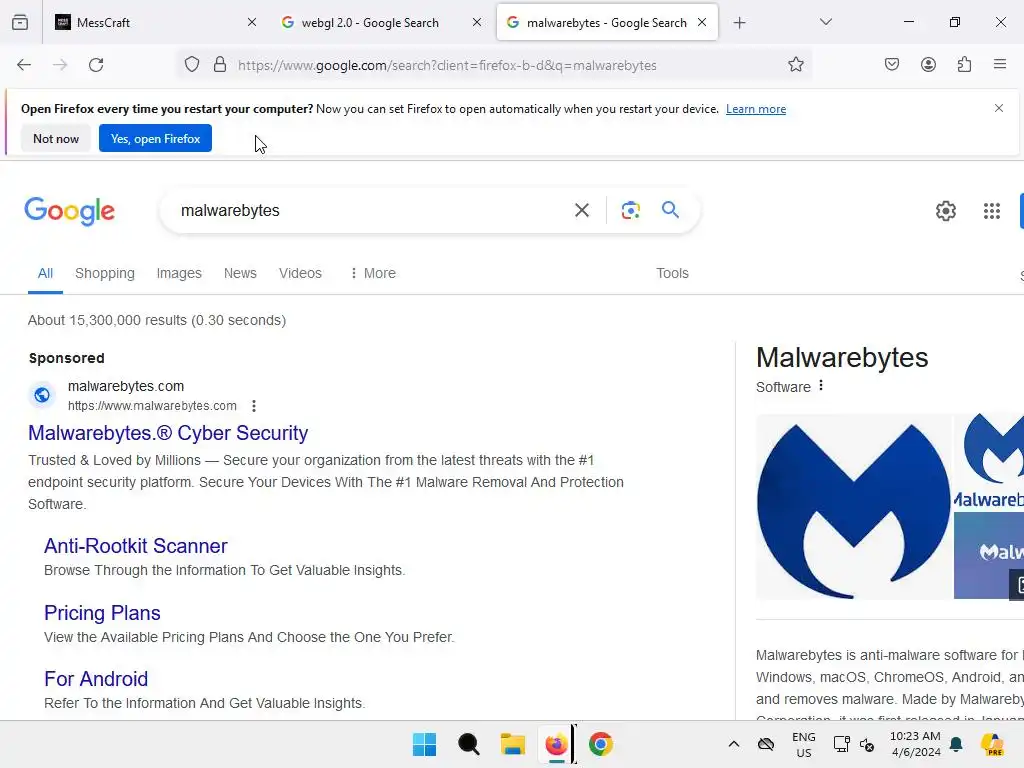Open the Extensions puzzle icon
Viewport: 1024px width, 768px height.
tap(965, 65)
